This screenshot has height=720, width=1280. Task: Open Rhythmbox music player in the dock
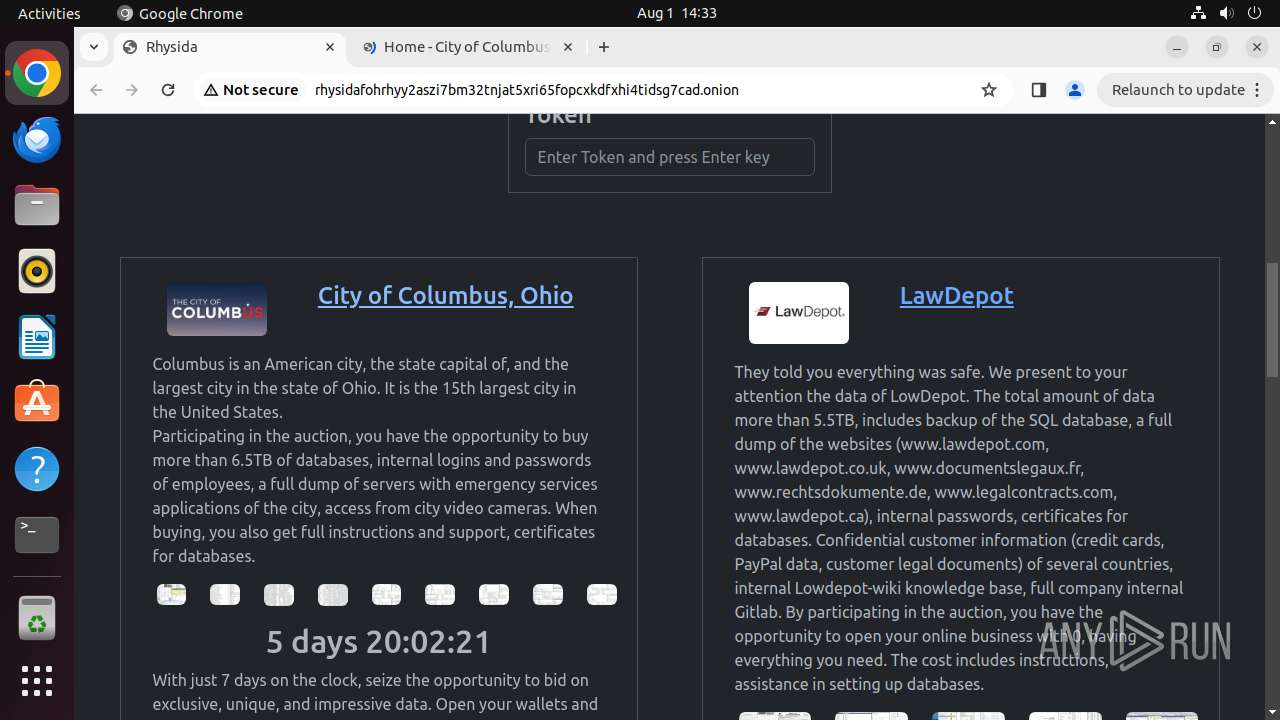click(37, 272)
